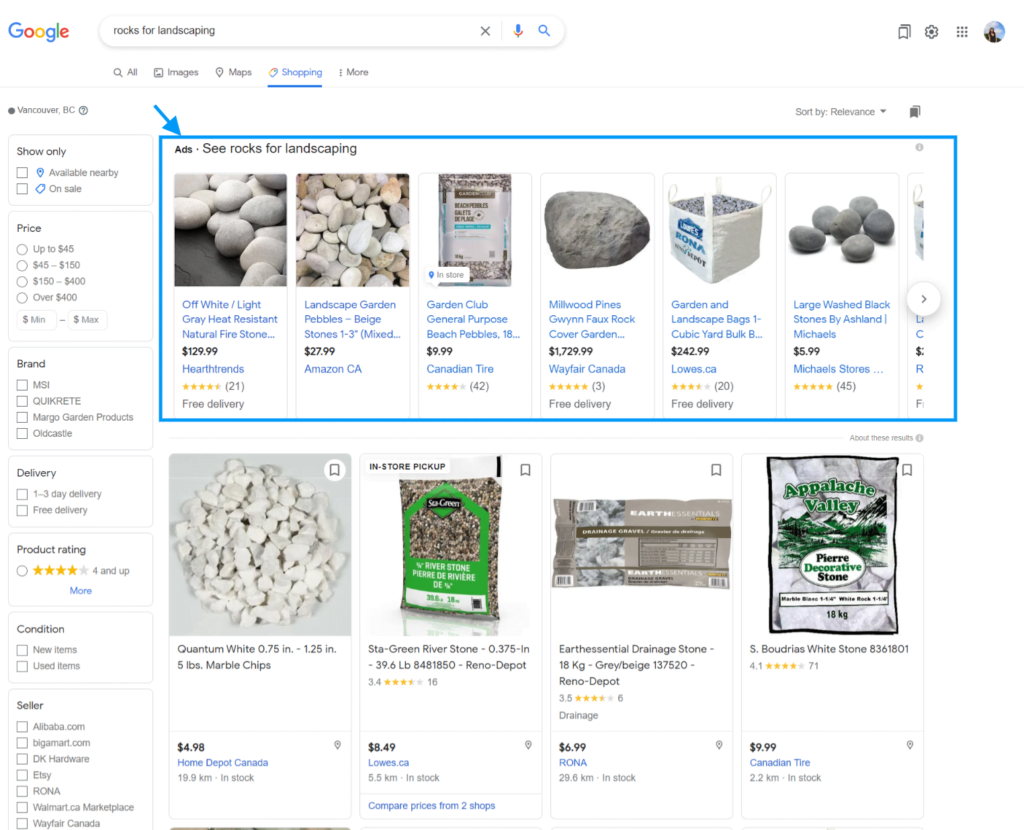Show More product rating options
Screen dimensions: 1024x830
click(80, 590)
